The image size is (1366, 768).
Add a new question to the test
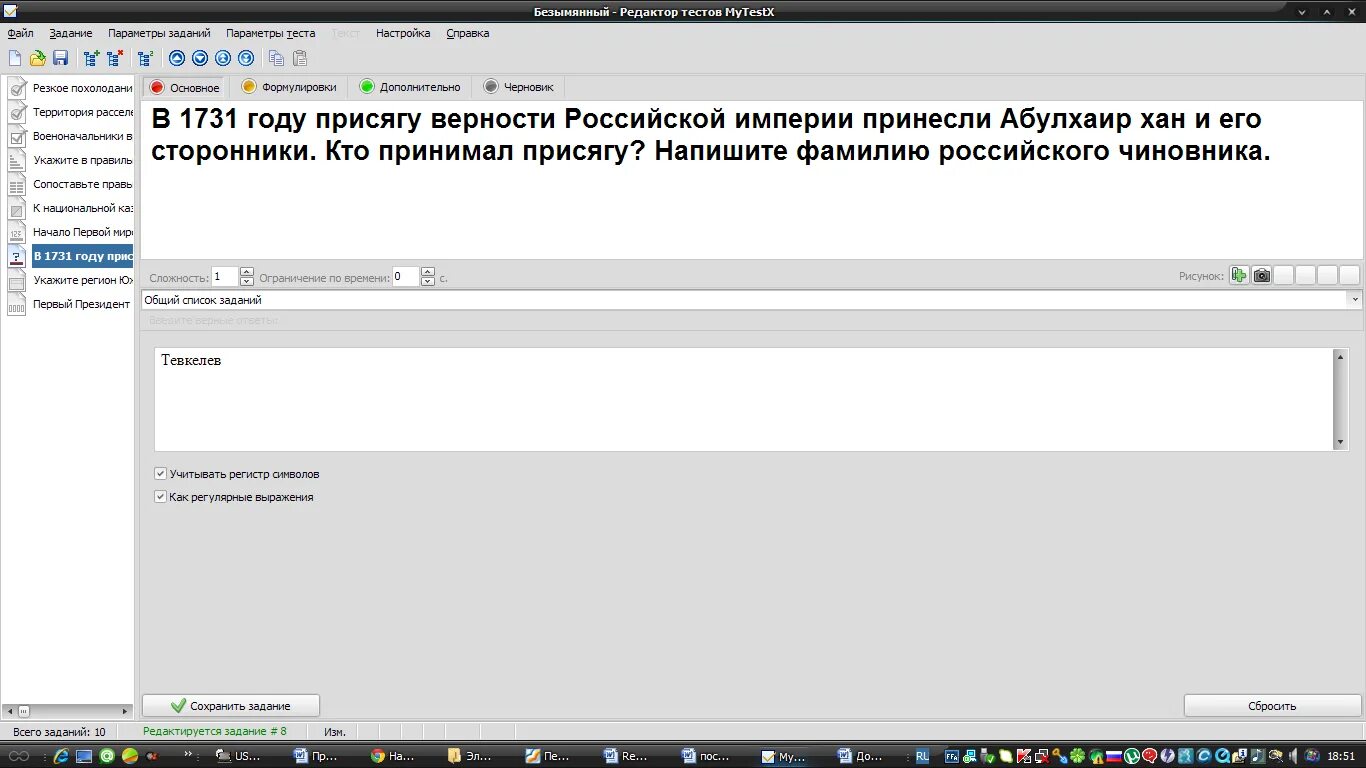coord(91,58)
